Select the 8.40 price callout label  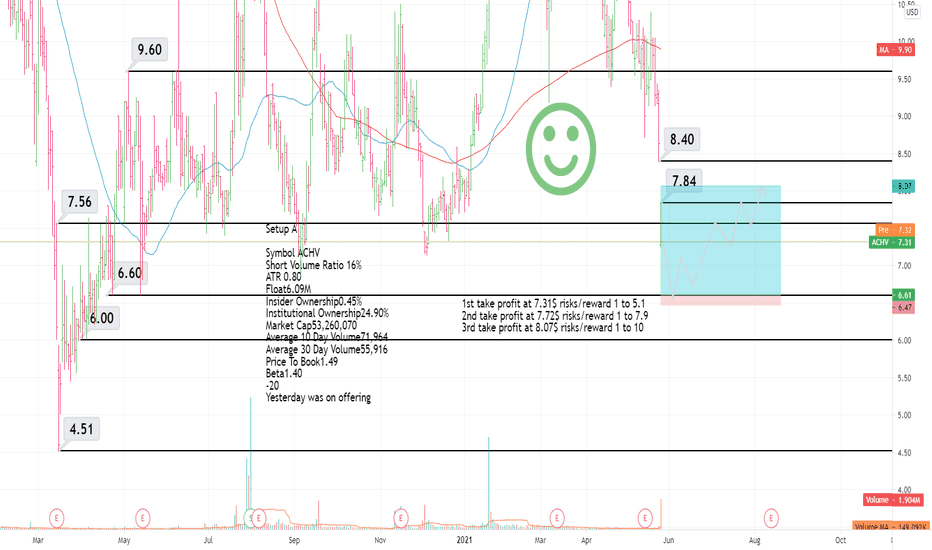click(x=682, y=139)
